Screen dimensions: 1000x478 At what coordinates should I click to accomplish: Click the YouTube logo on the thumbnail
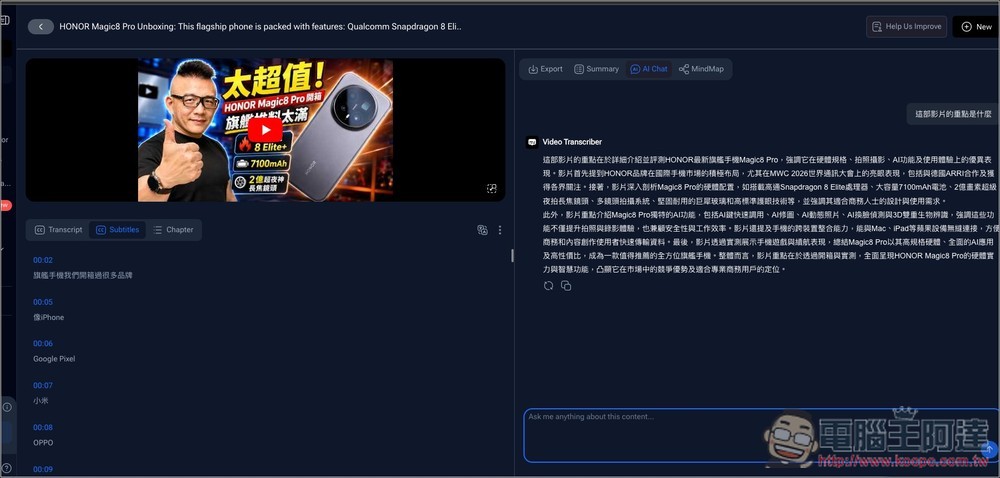(x=148, y=92)
